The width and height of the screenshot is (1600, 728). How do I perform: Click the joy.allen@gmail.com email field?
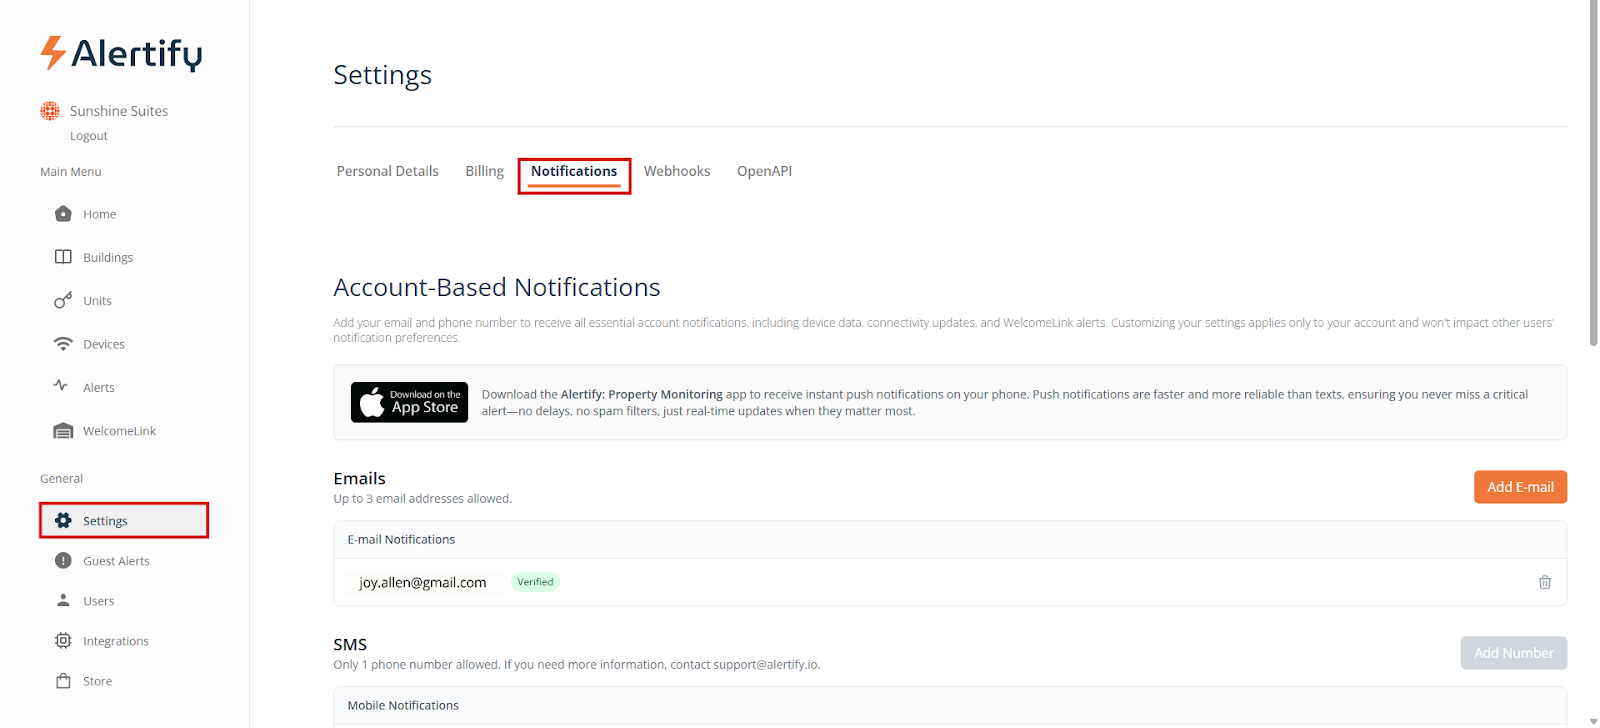[x=423, y=583]
